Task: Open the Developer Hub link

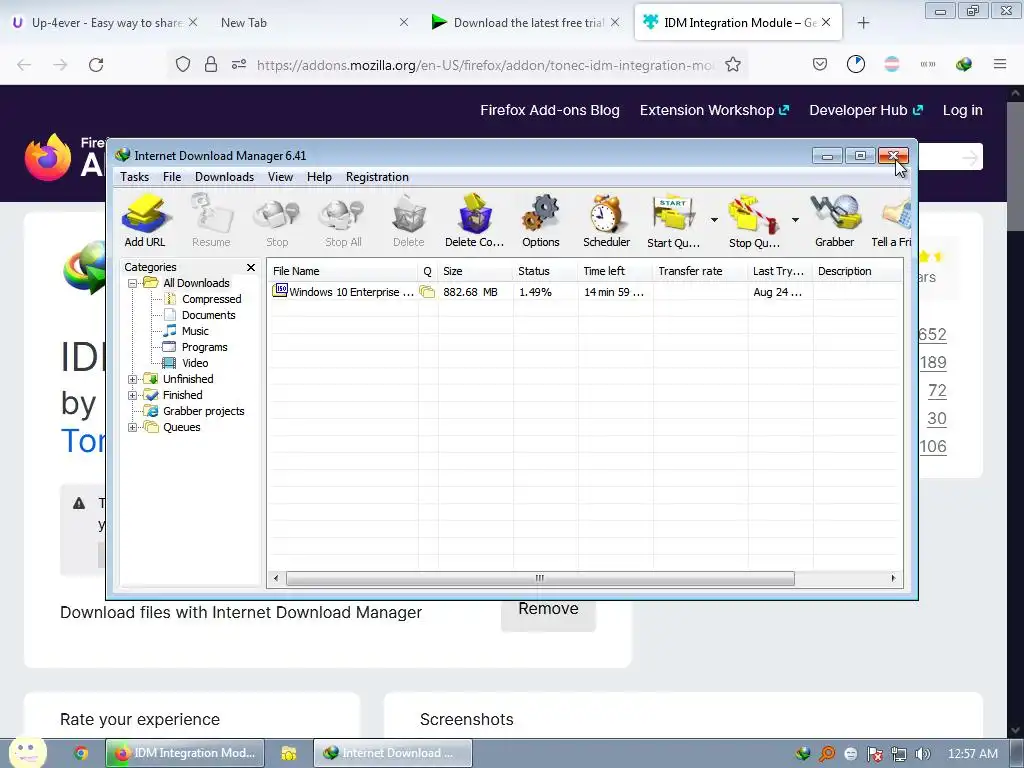Action: tap(866, 110)
